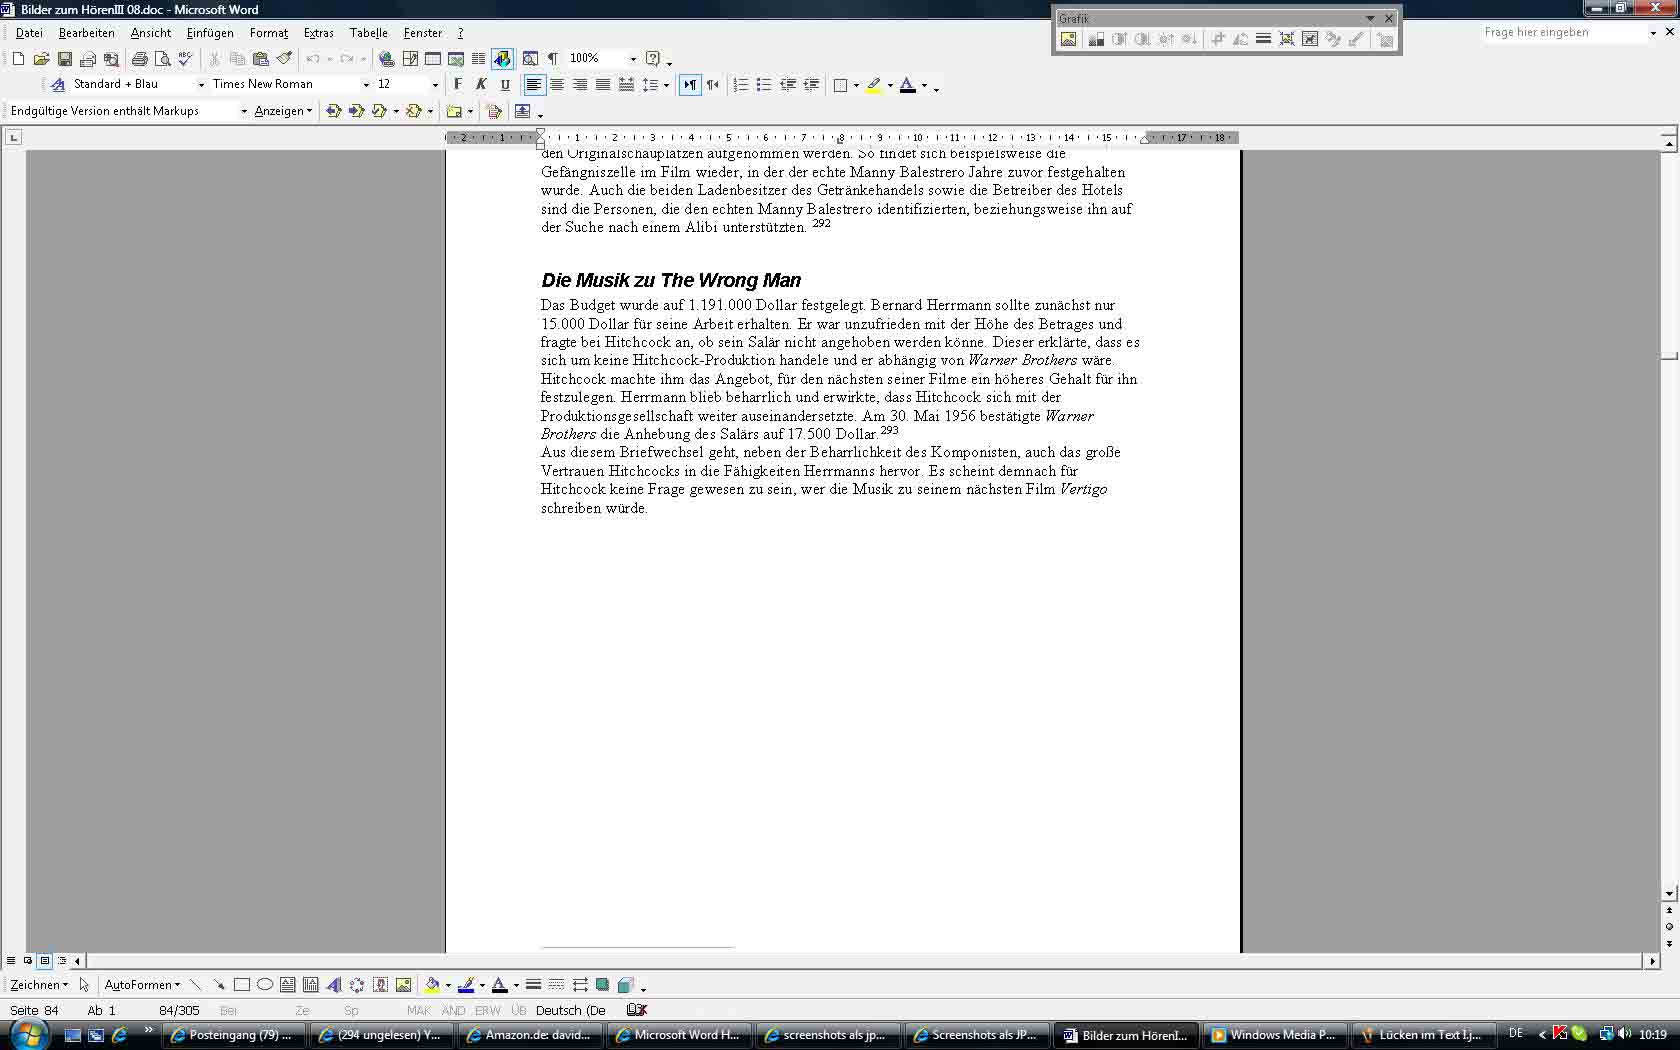The width and height of the screenshot is (1680, 1050).
Task: Insert a text box from Drawing toolbar
Action: (x=288, y=985)
